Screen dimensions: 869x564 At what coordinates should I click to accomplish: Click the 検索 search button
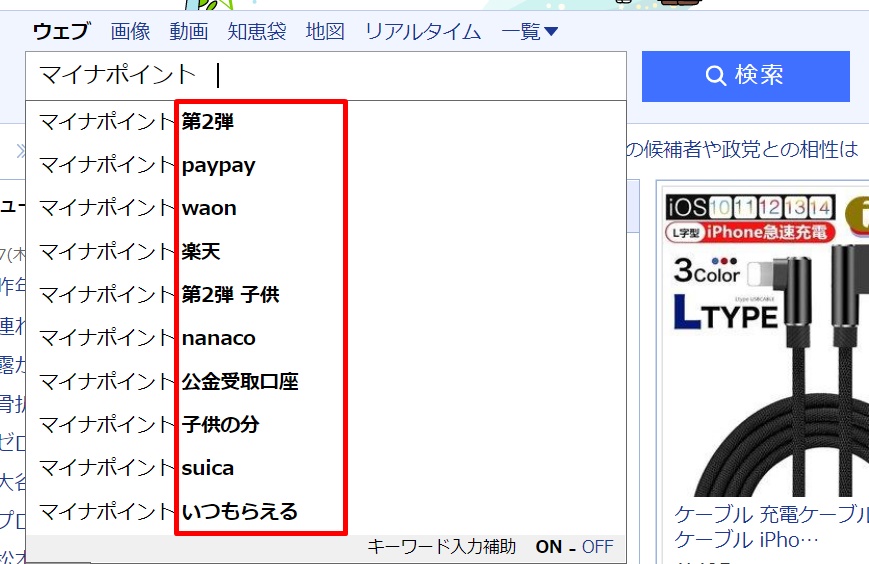coord(745,76)
